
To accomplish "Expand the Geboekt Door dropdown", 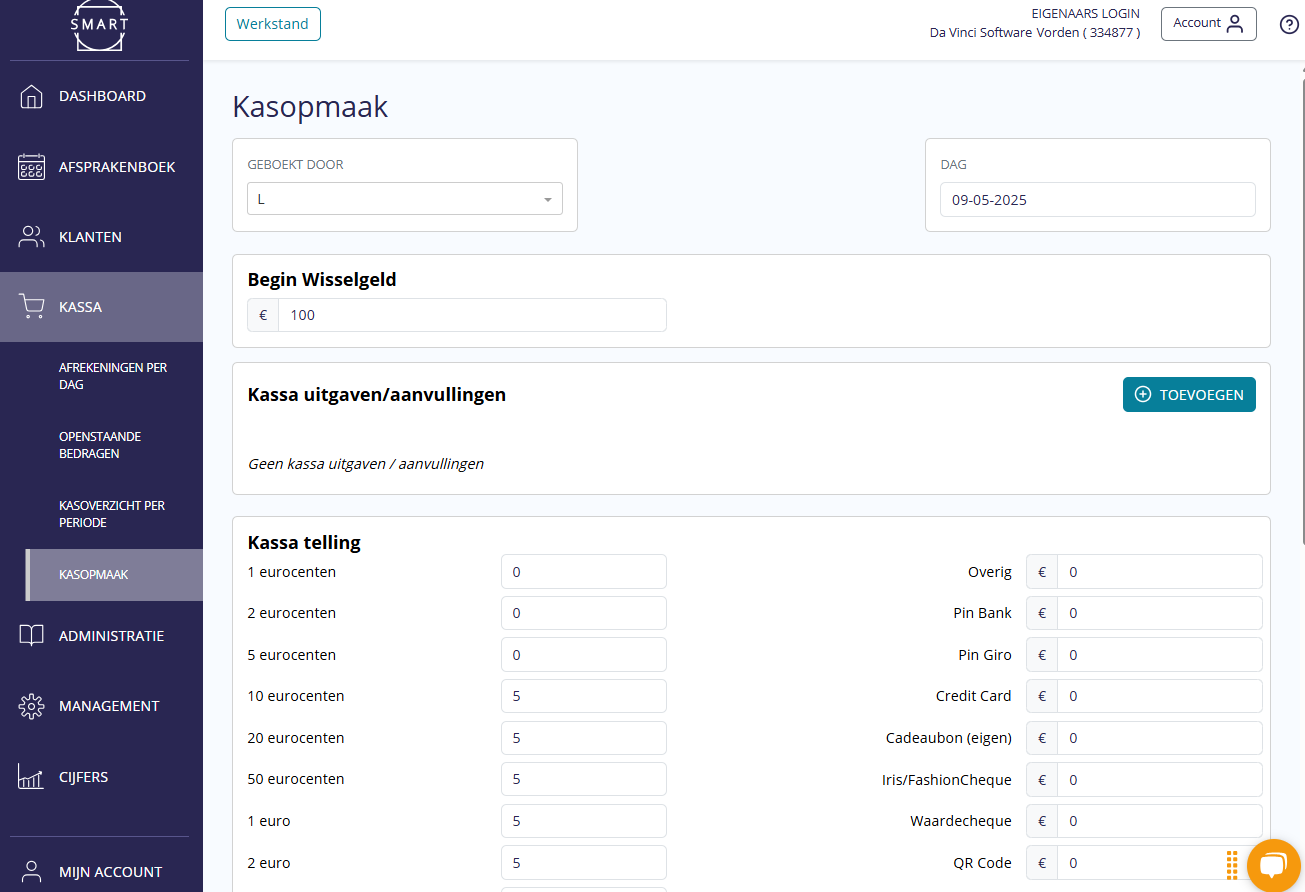I will (x=405, y=199).
